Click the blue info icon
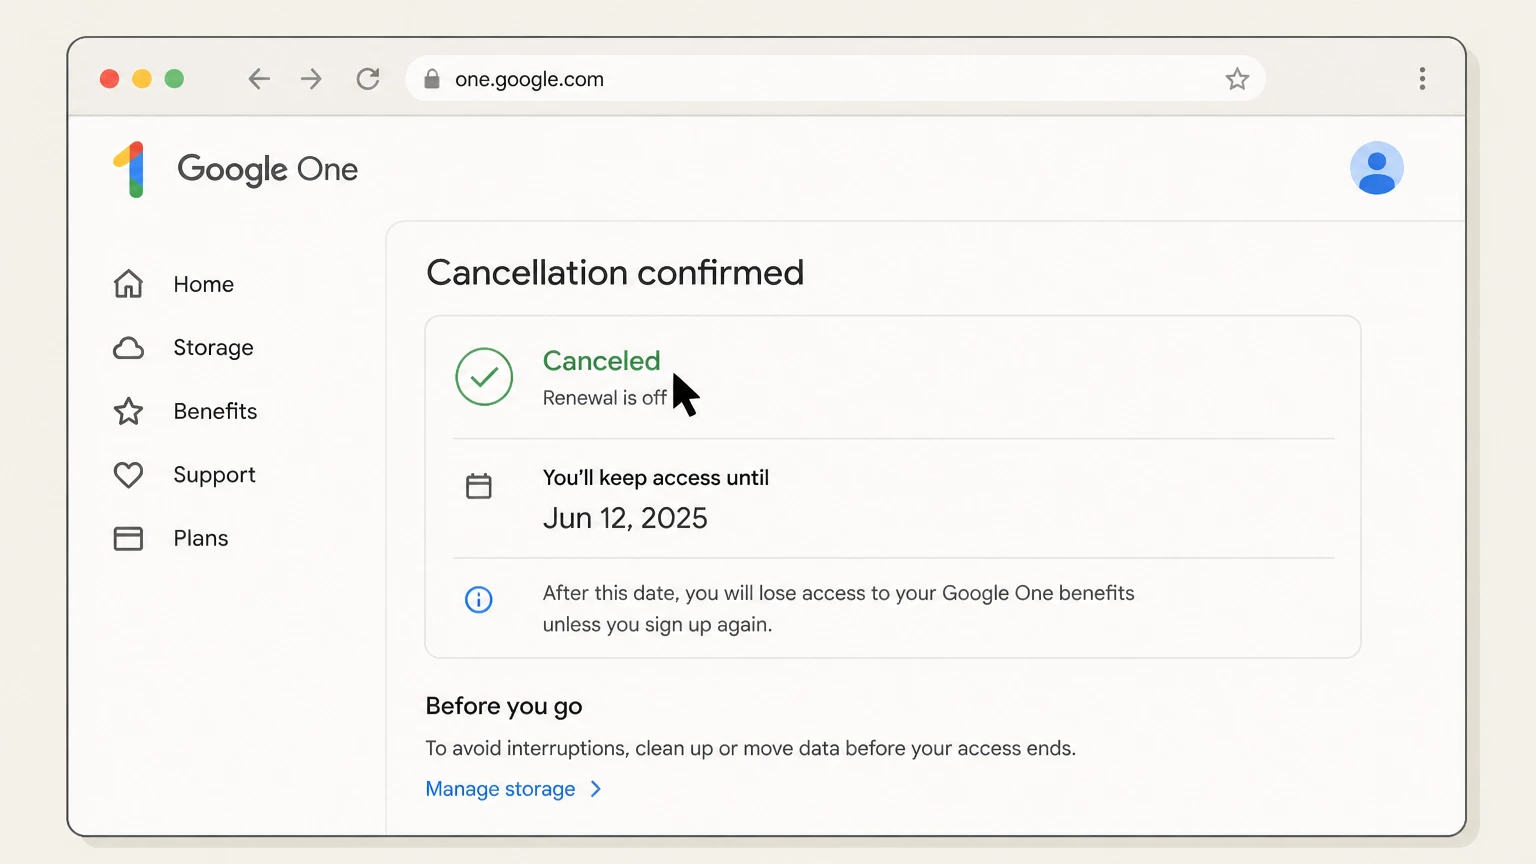The height and width of the screenshot is (864, 1536). click(x=479, y=599)
